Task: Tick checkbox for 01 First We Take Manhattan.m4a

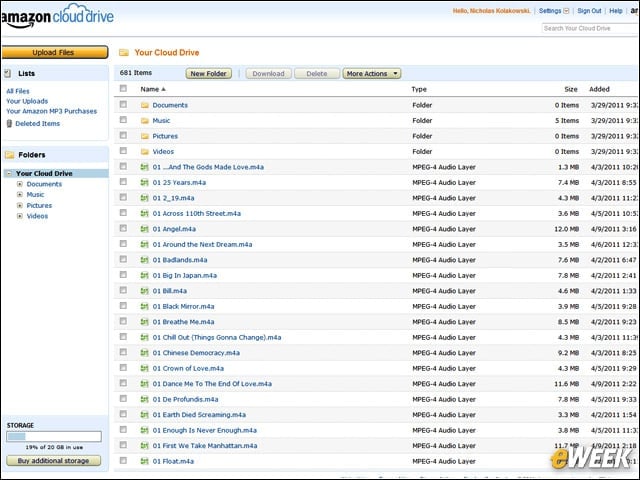Action: [123, 445]
